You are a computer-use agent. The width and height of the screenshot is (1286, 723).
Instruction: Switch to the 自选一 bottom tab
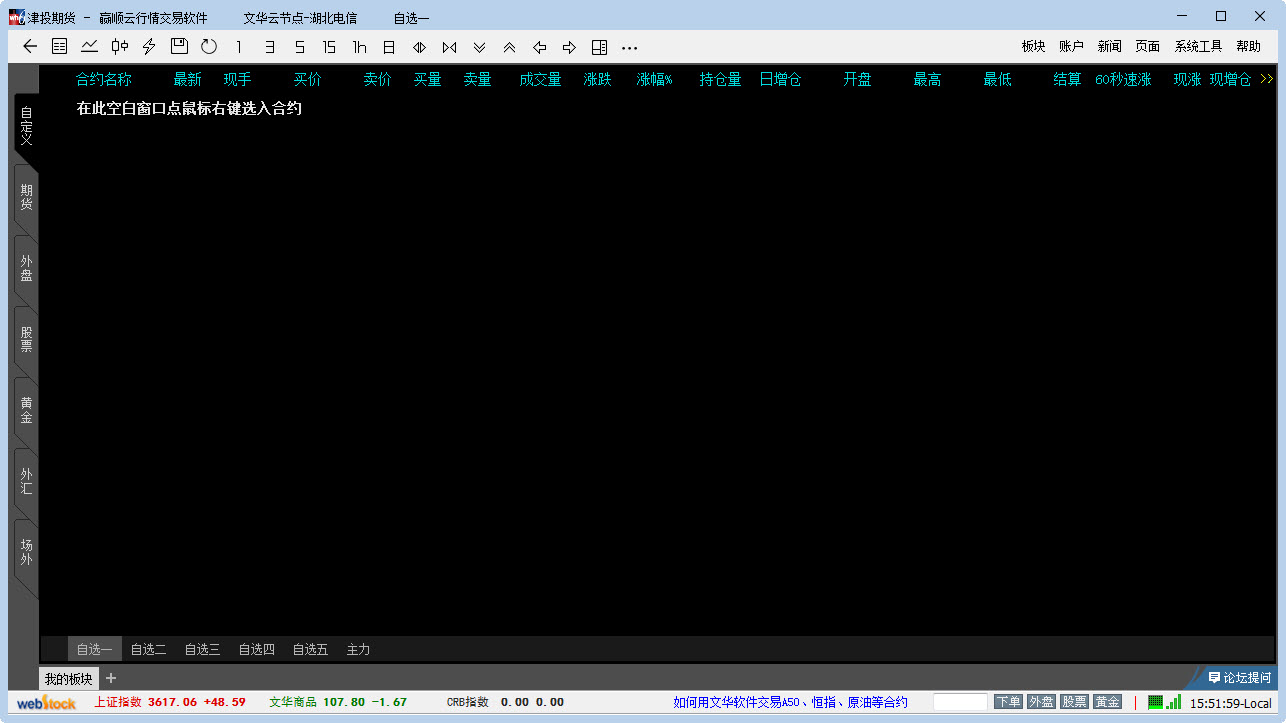[x=94, y=649]
